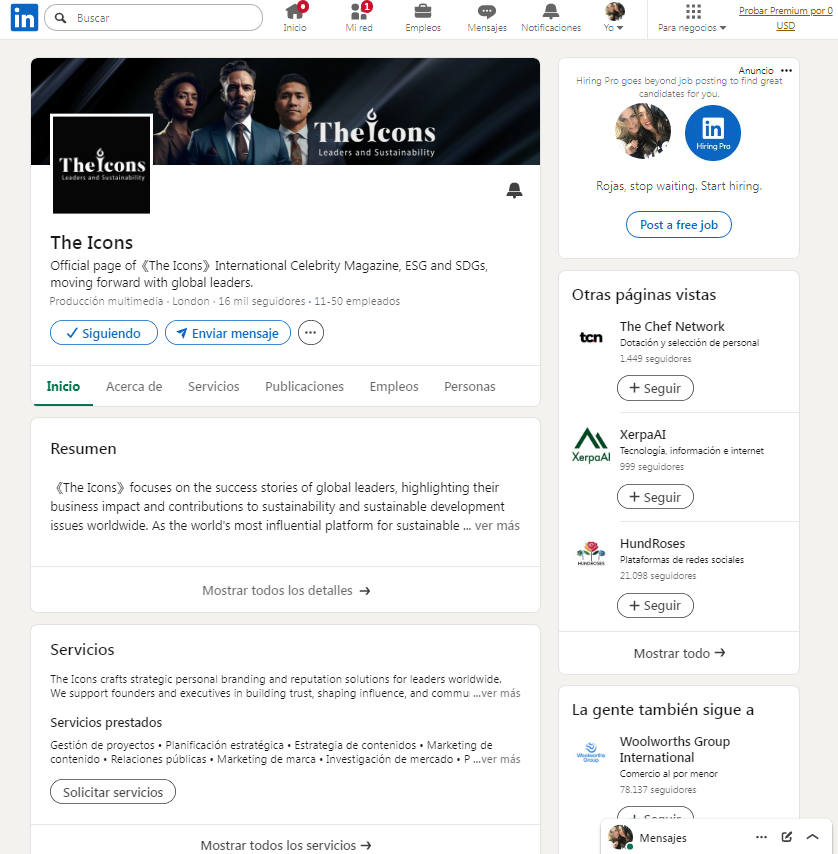Click Solicitar servicios button
Viewport: 838px width, 854px height.
(113, 792)
